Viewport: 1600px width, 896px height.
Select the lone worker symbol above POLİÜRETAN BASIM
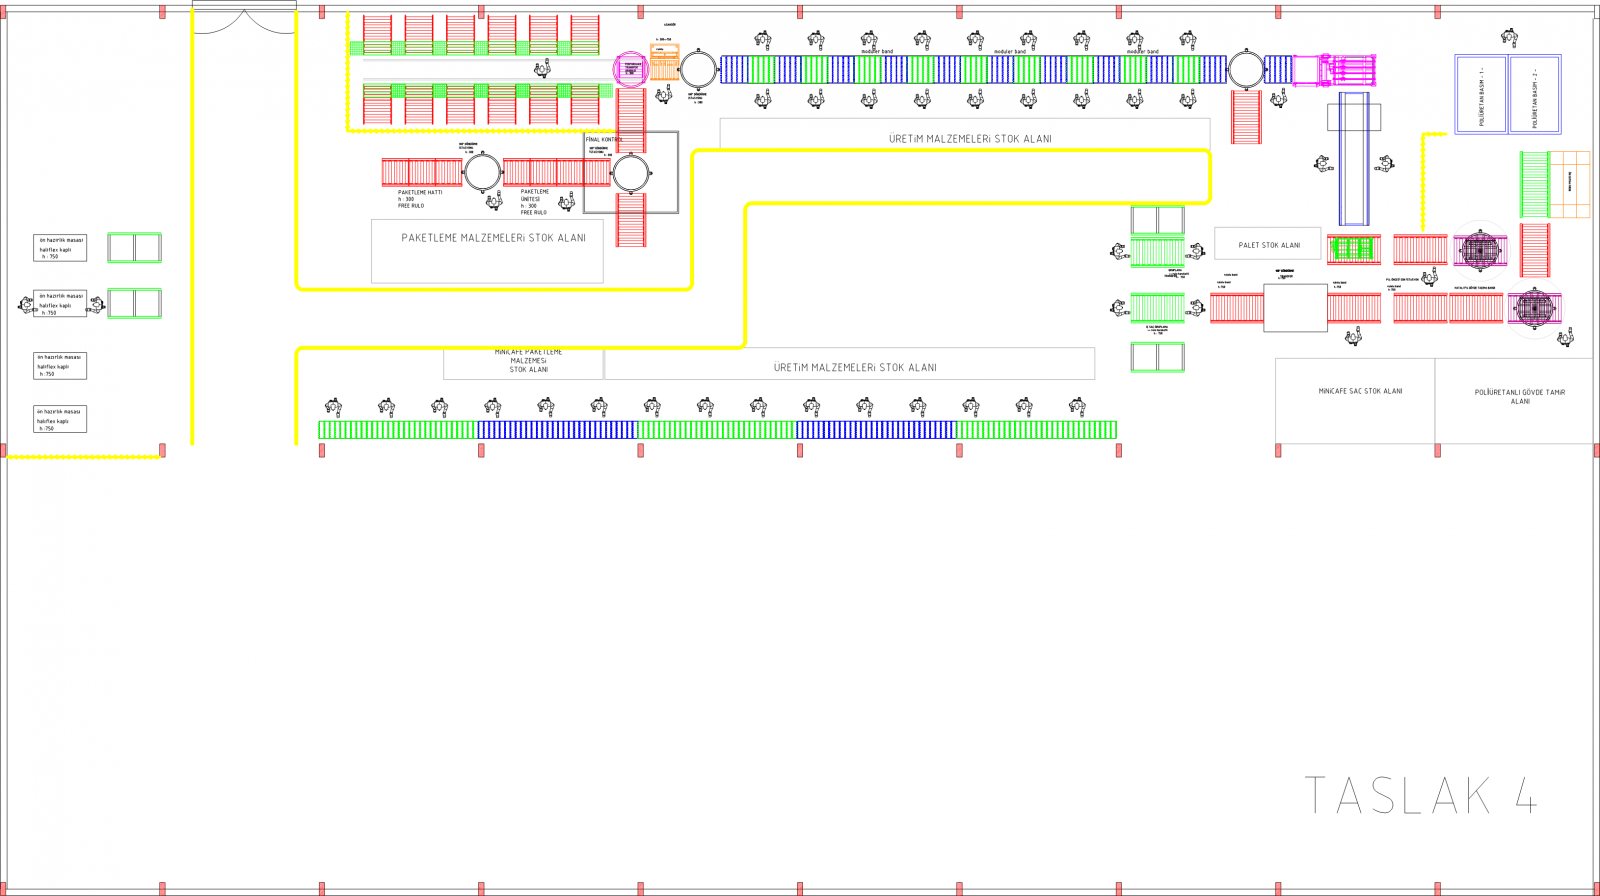(x=1509, y=38)
